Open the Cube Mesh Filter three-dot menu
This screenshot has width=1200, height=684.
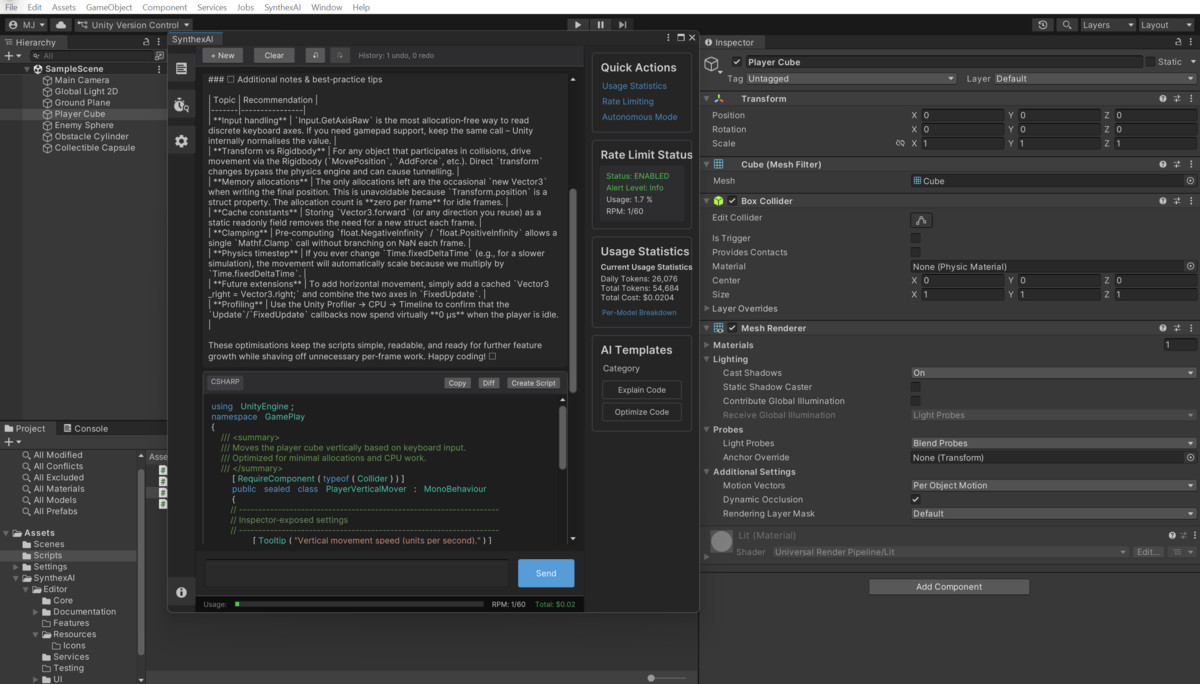(x=1190, y=164)
